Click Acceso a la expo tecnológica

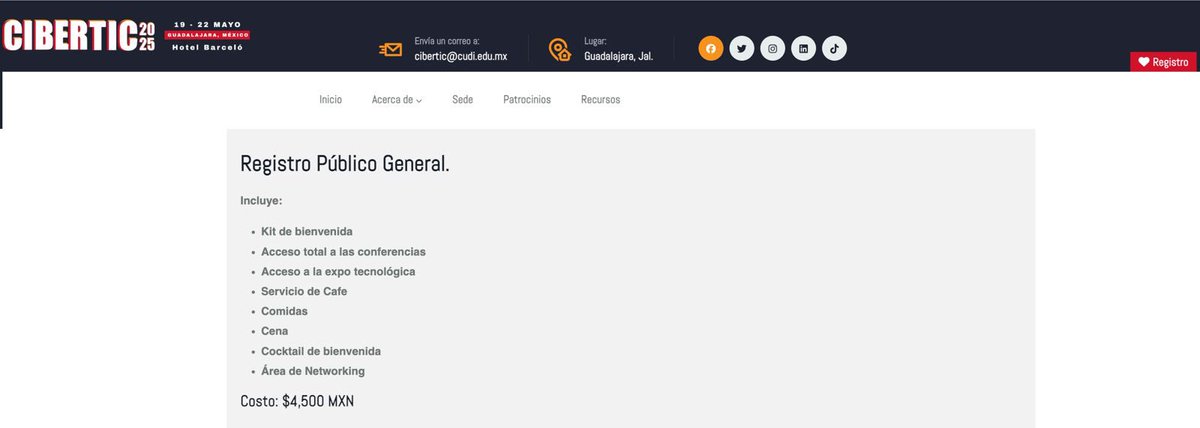pos(338,272)
